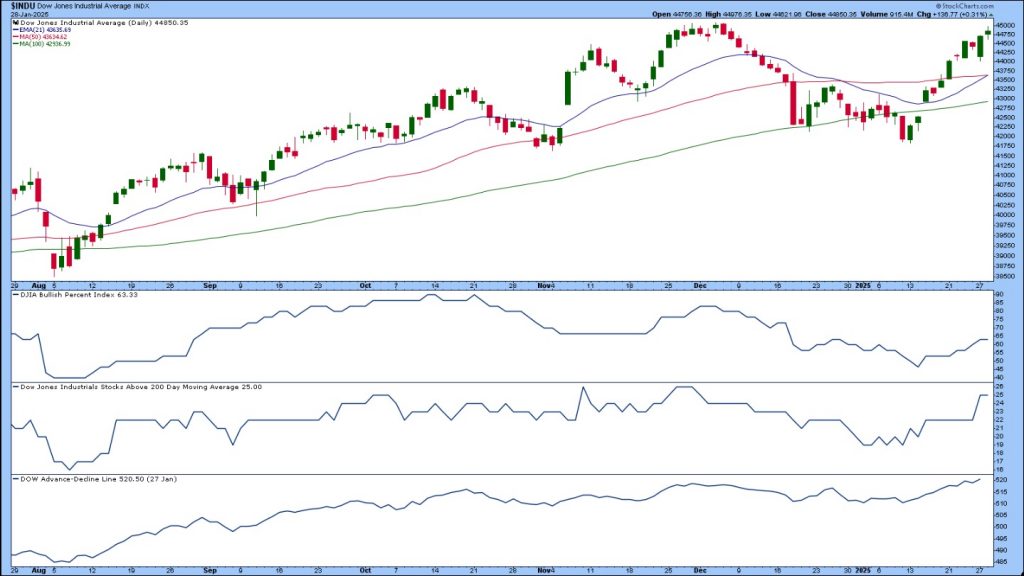
Task: Click the 45000 price axis label
Action: point(1006,25)
